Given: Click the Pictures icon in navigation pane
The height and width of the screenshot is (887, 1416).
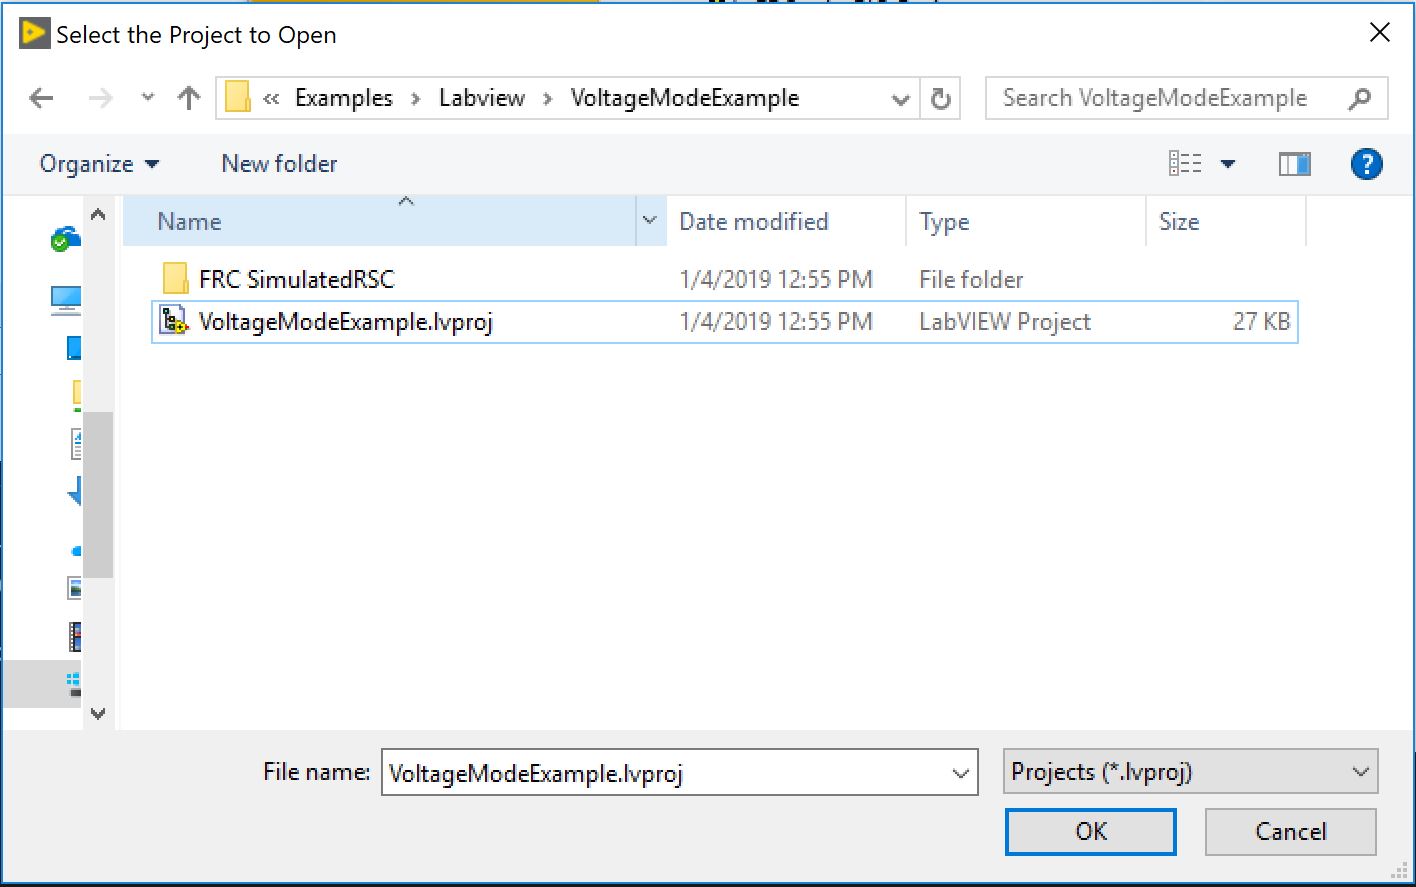Looking at the screenshot, I should [74, 588].
